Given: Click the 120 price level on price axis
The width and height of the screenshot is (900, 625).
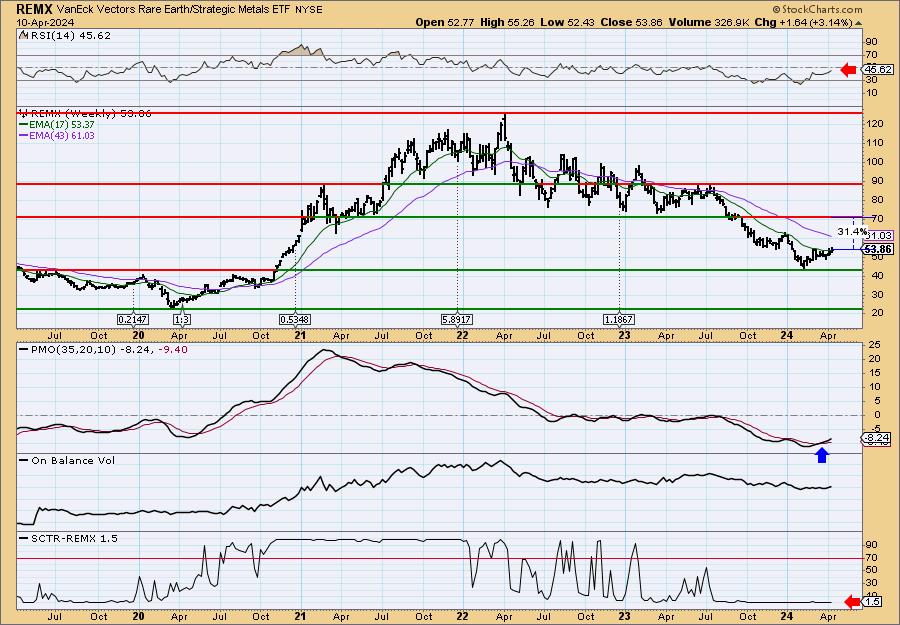Looking at the screenshot, I should click(x=874, y=124).
